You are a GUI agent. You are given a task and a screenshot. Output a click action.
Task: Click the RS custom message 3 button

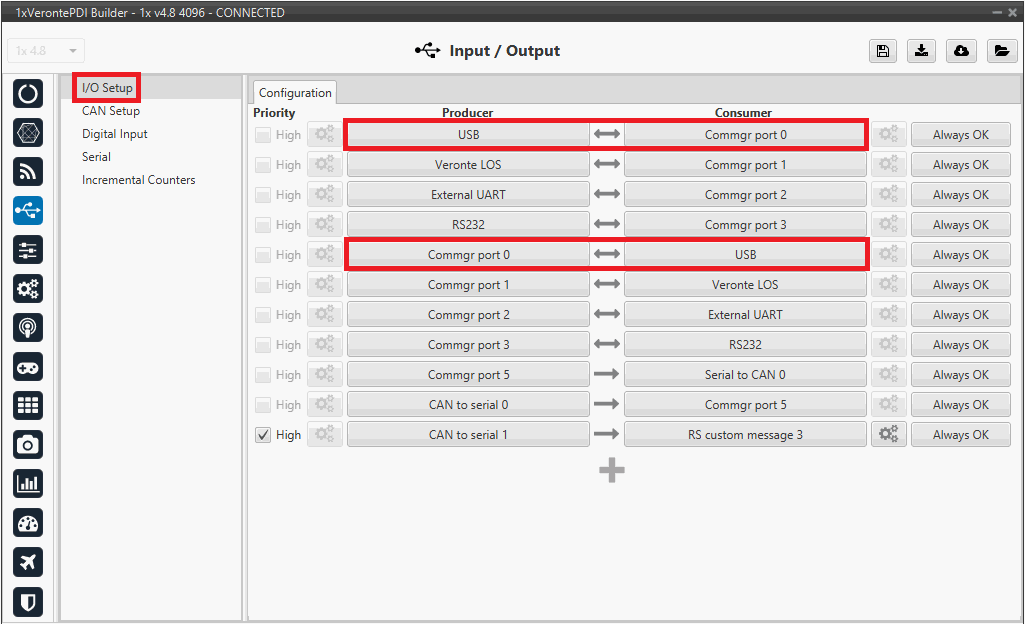(x=745, y=435)
